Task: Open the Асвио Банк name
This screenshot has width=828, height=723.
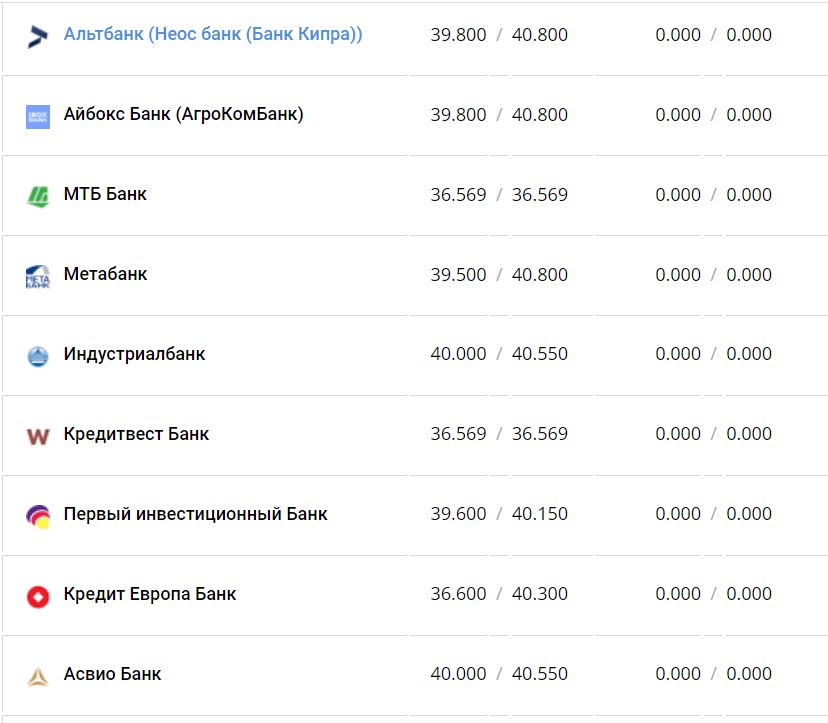Action: pos(112,674)
